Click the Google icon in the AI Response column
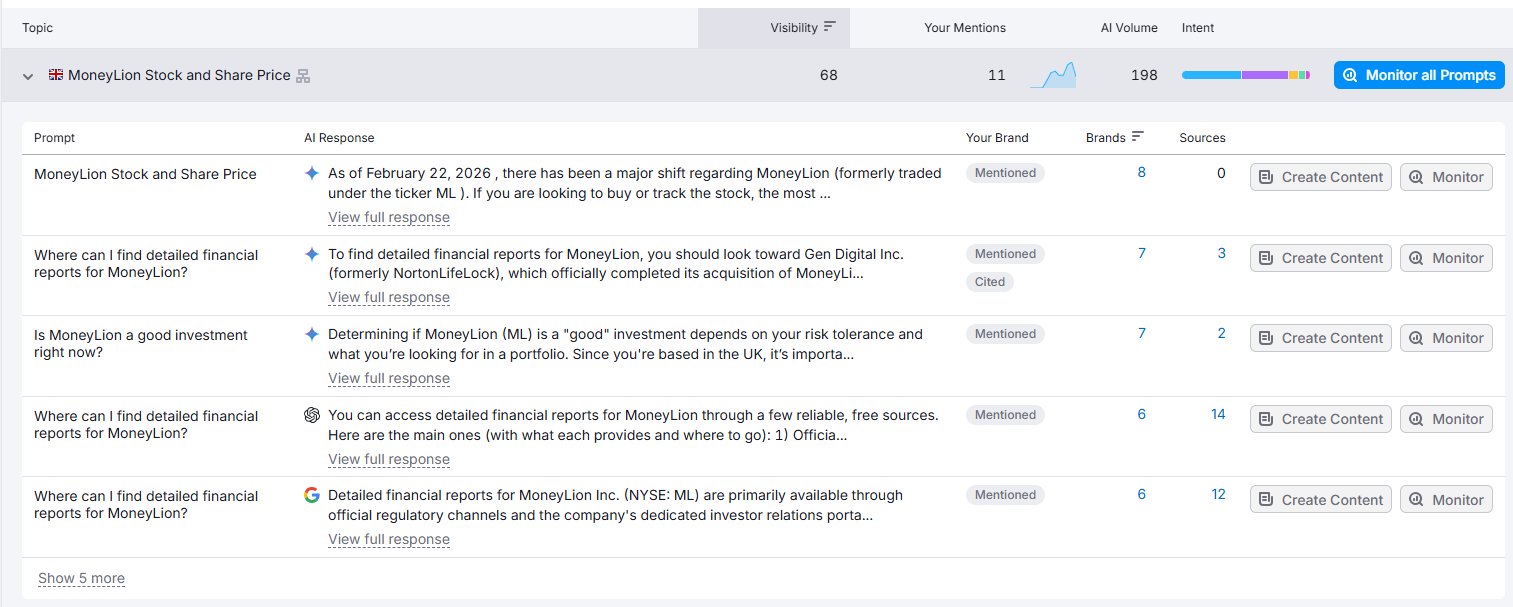This screenshot has height=607, width=1513. click(312, 495)
